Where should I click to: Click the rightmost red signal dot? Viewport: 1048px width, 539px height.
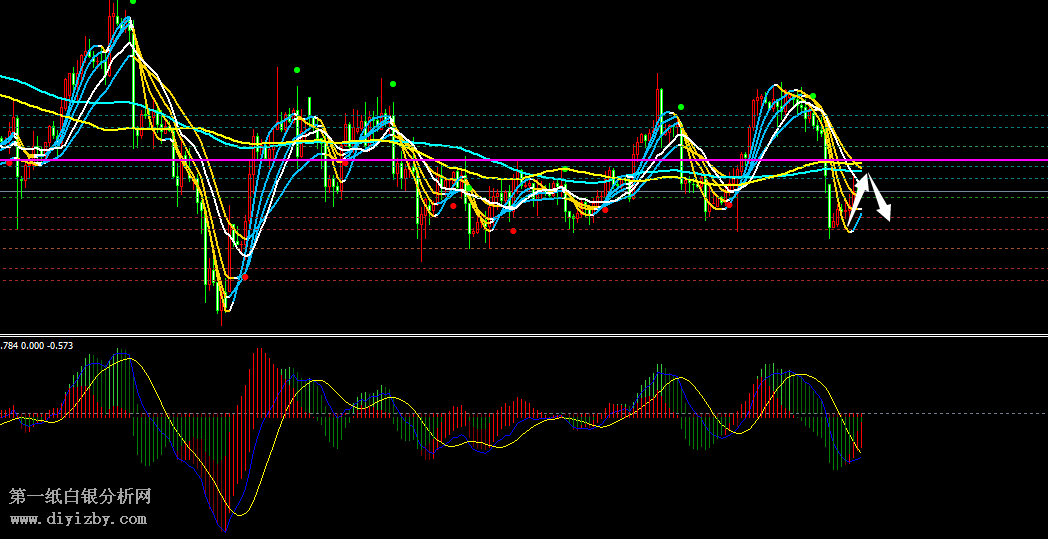[x=728, y=203]
